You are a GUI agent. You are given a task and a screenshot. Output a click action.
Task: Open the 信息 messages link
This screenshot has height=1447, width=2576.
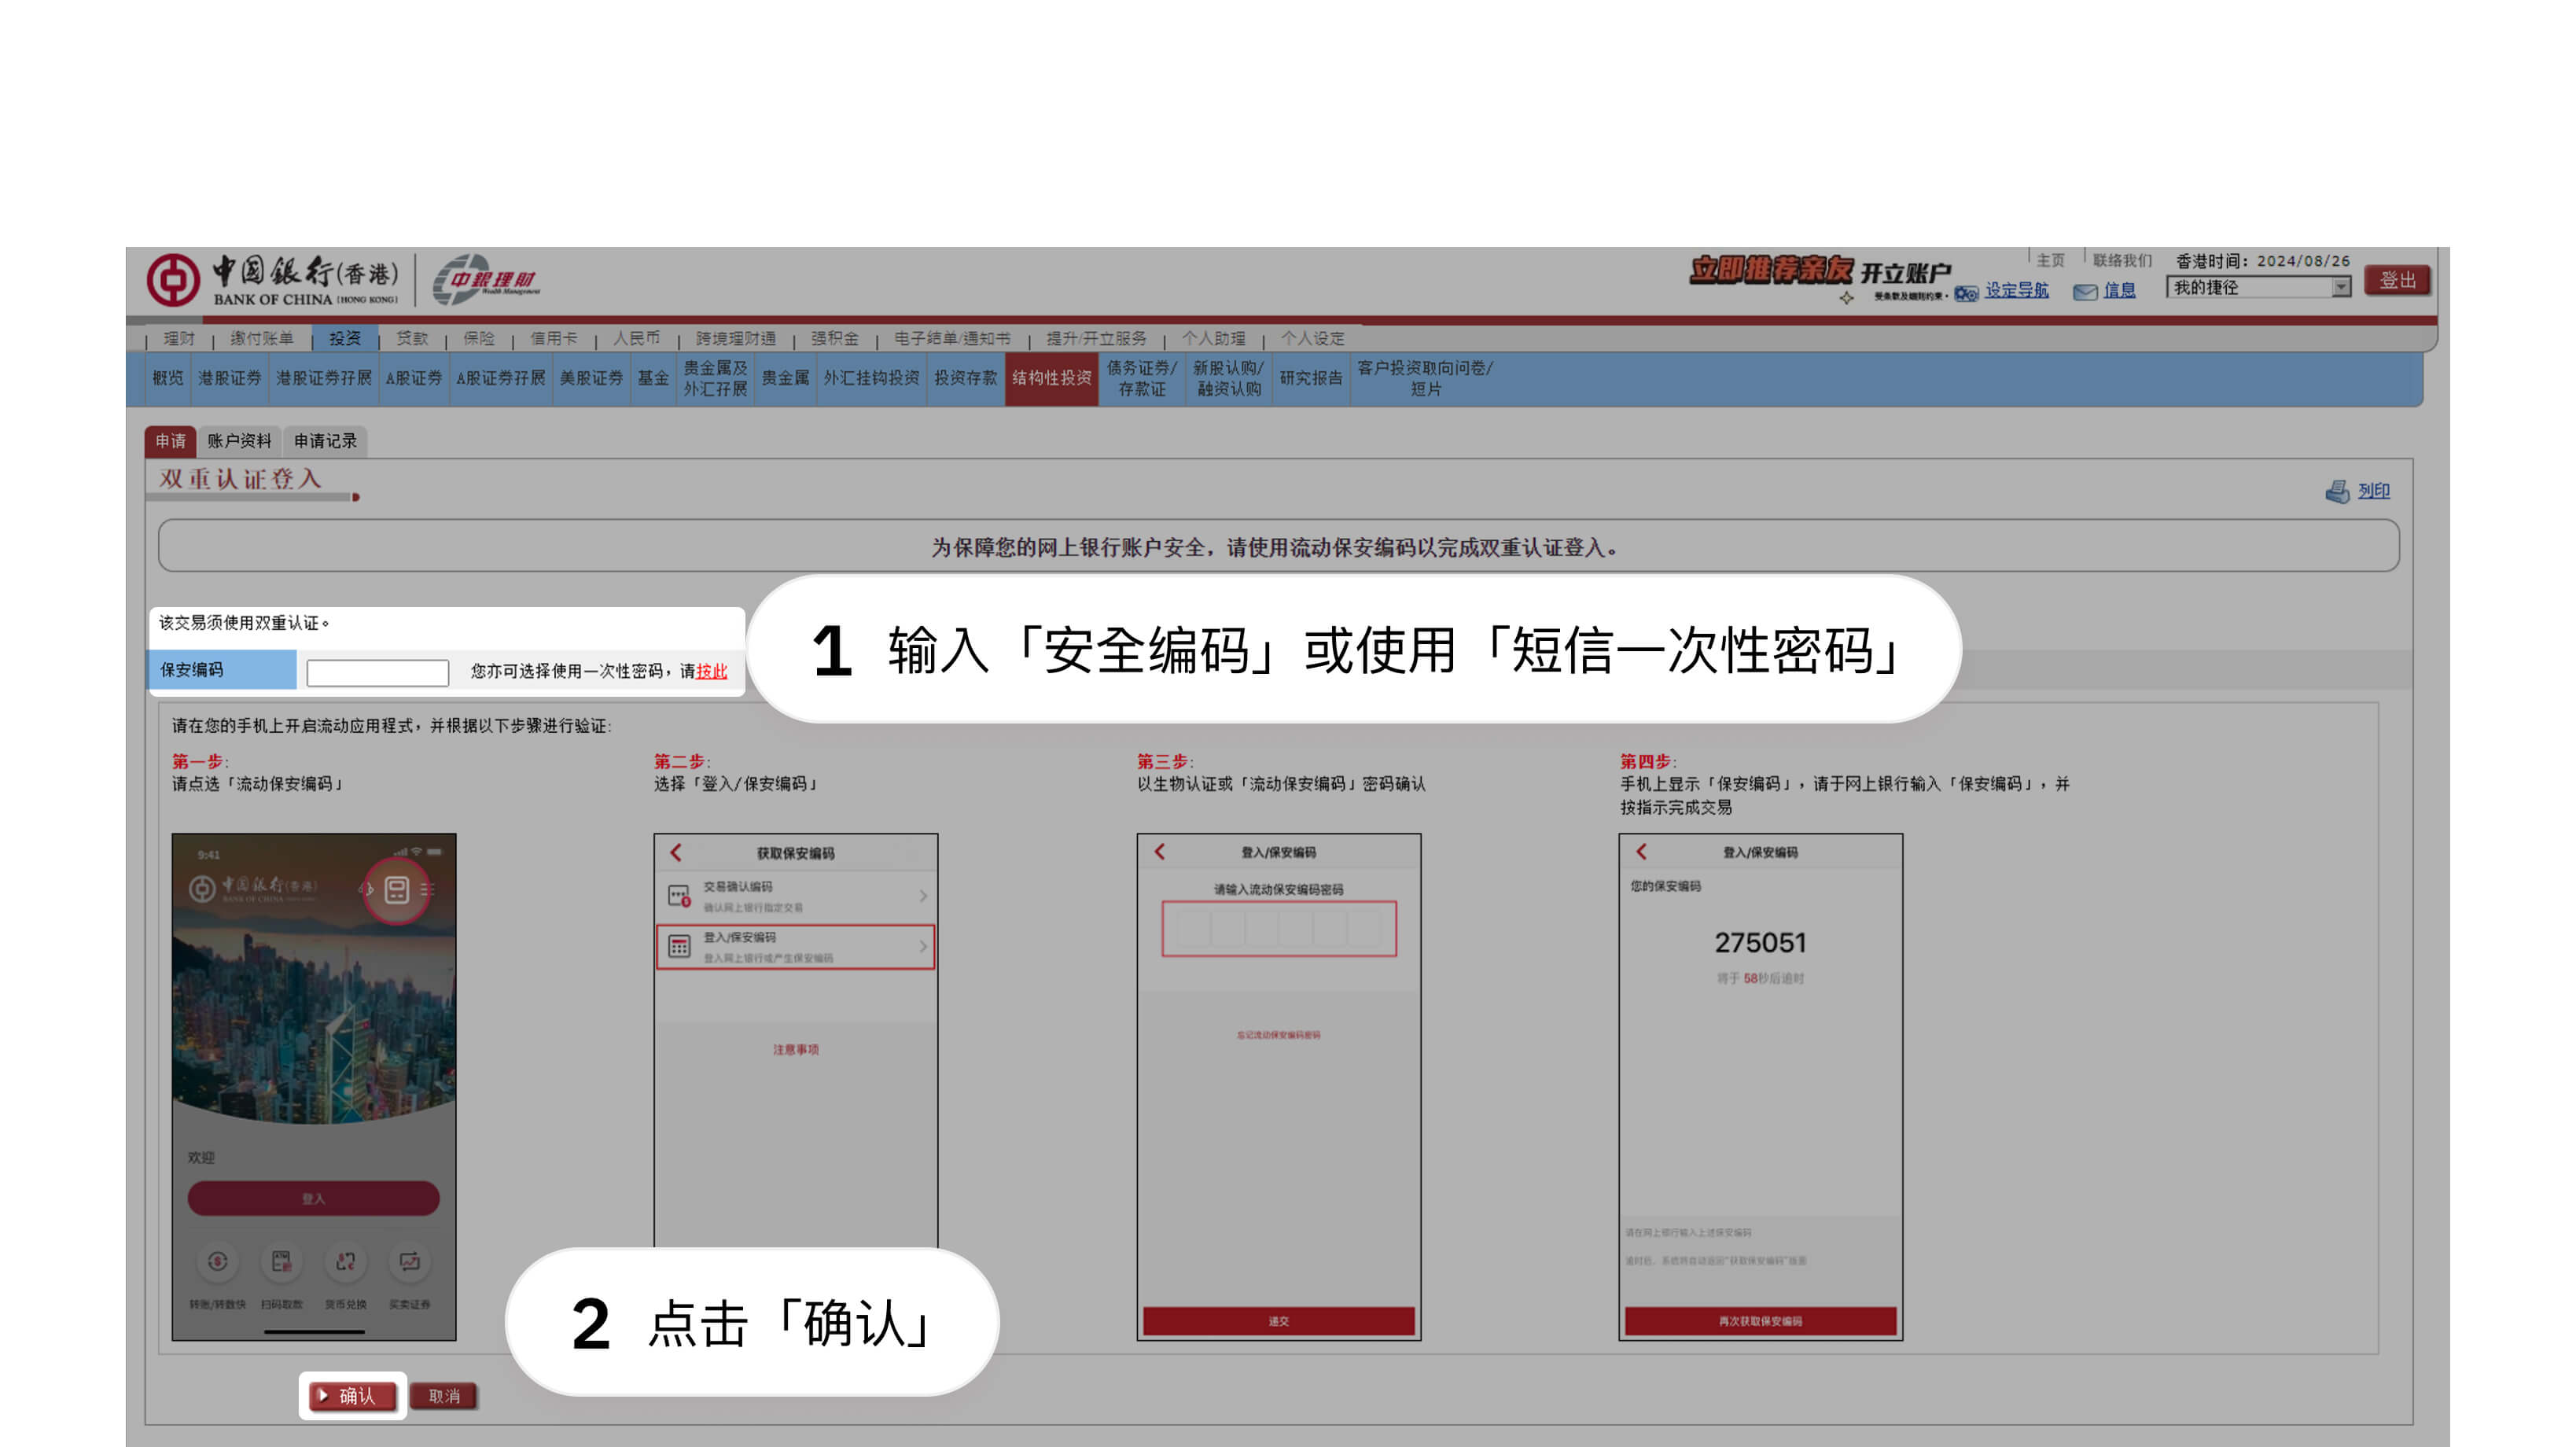click(x=2119, y=290)
